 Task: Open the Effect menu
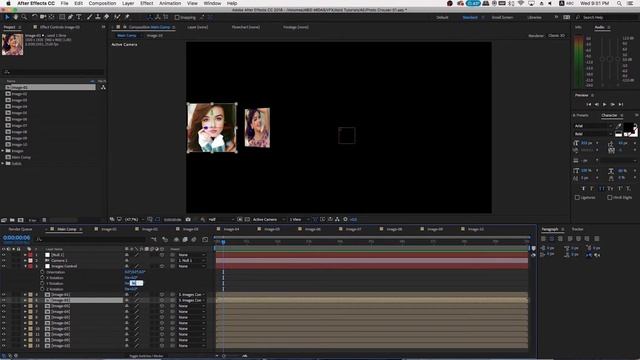click(147, 3)
